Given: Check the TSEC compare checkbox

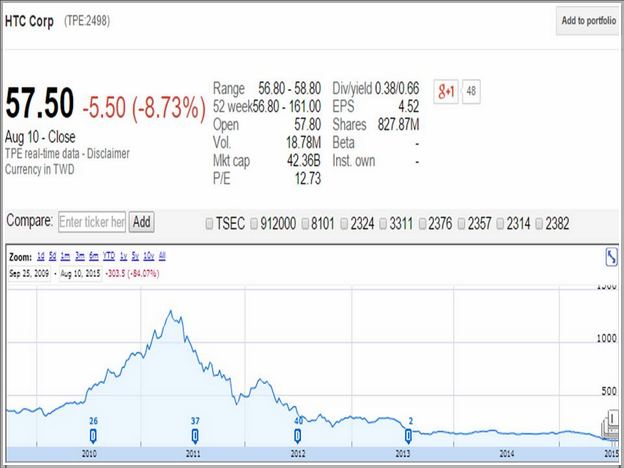Looking at the screenshot, I should pos(209,224).
